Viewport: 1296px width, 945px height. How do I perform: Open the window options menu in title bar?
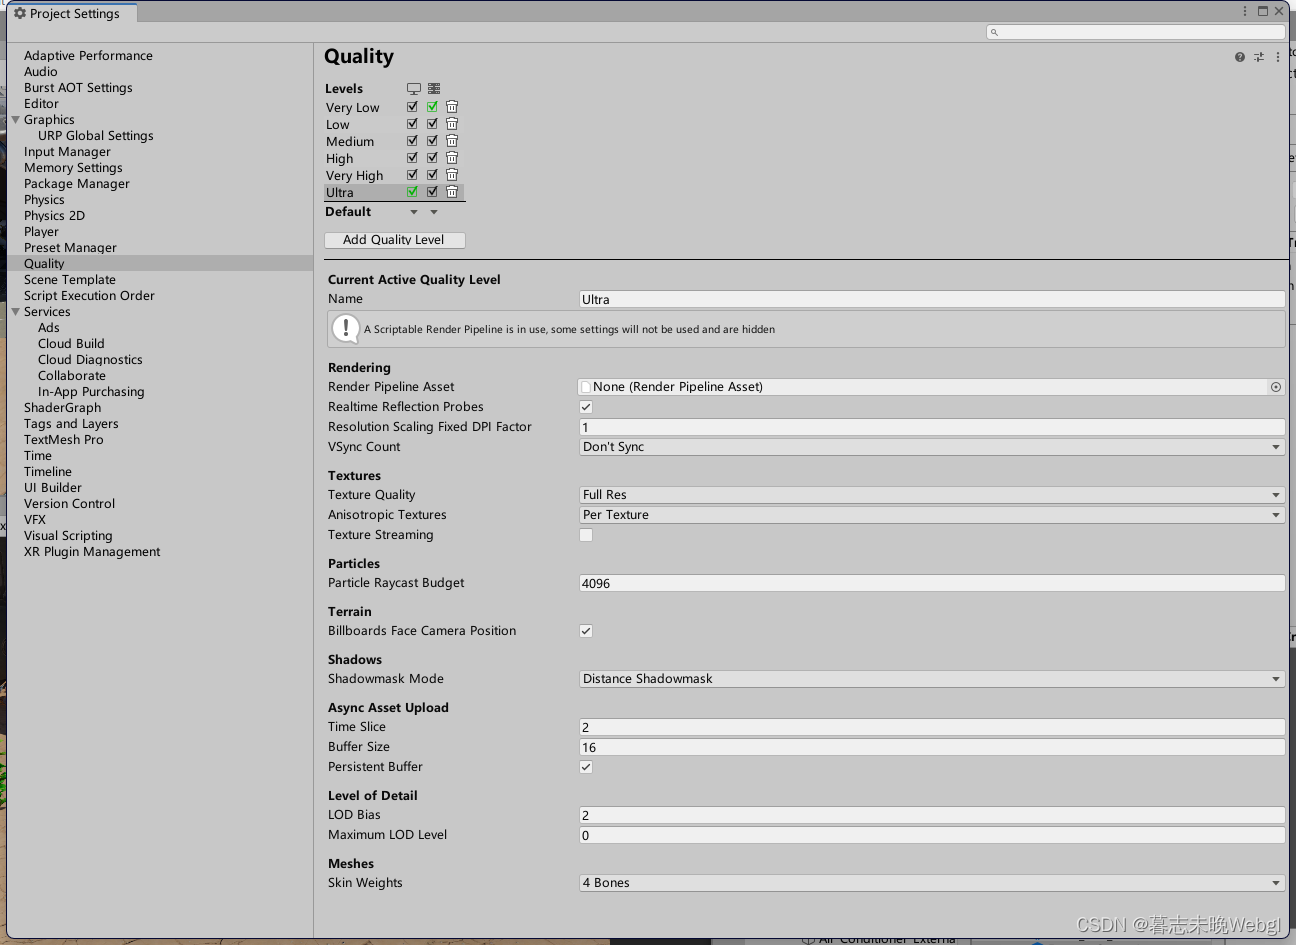click(1245, 11)
